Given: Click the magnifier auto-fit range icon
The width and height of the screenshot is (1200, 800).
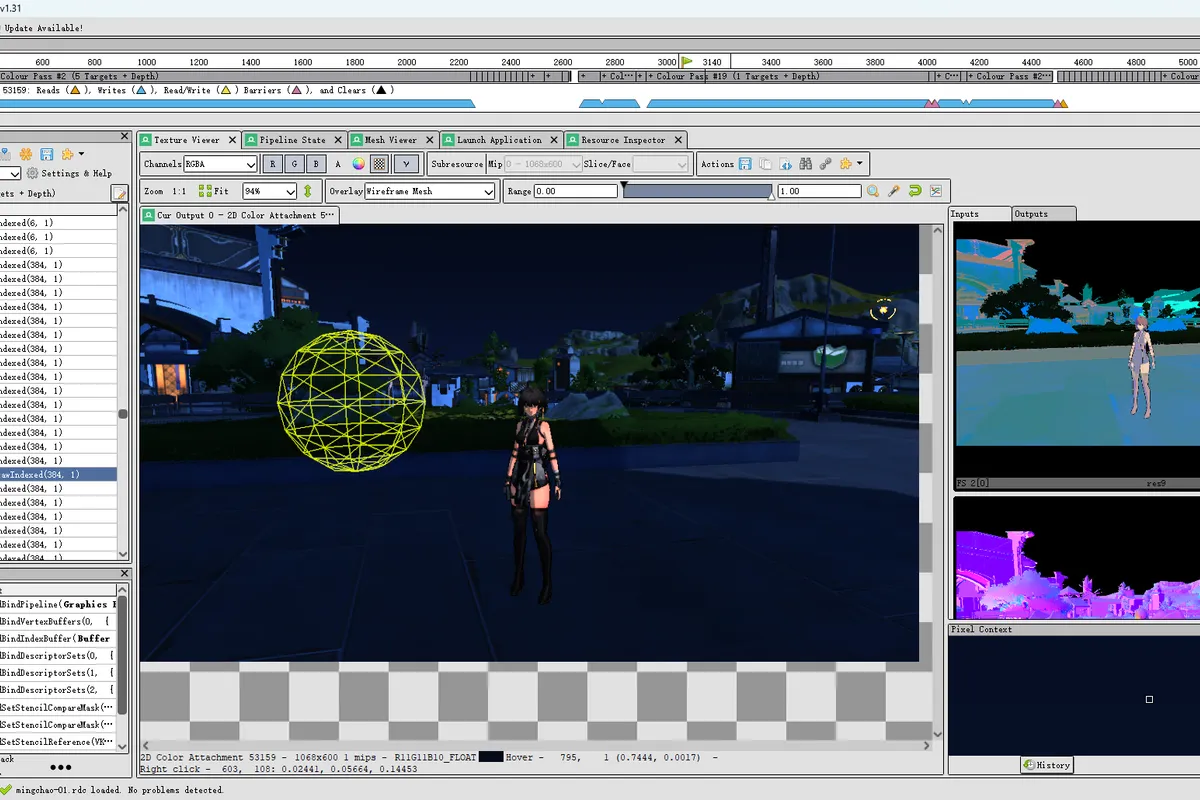Looking at the screenshot, I should click(873, 191).
